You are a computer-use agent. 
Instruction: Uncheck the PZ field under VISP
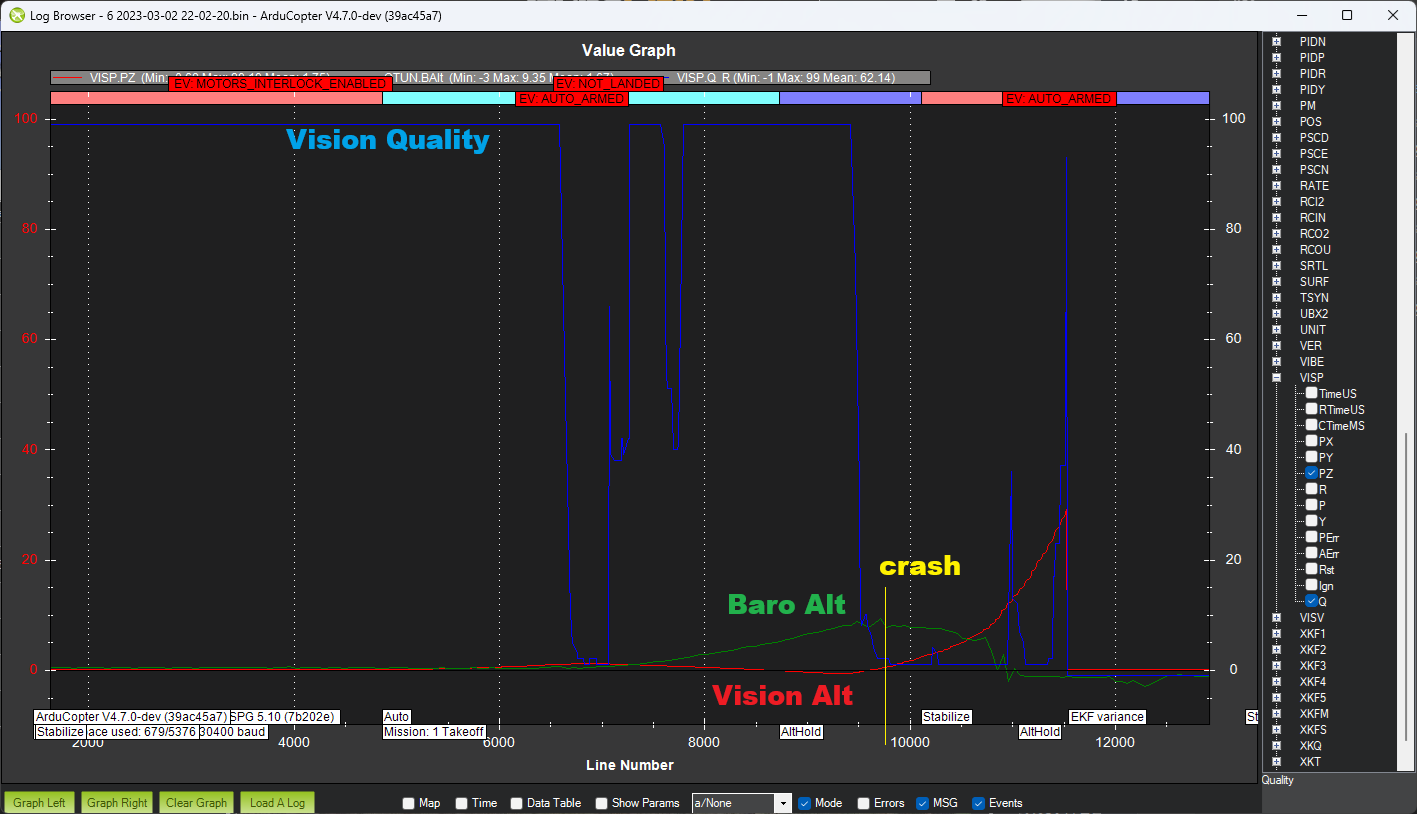1312,474
